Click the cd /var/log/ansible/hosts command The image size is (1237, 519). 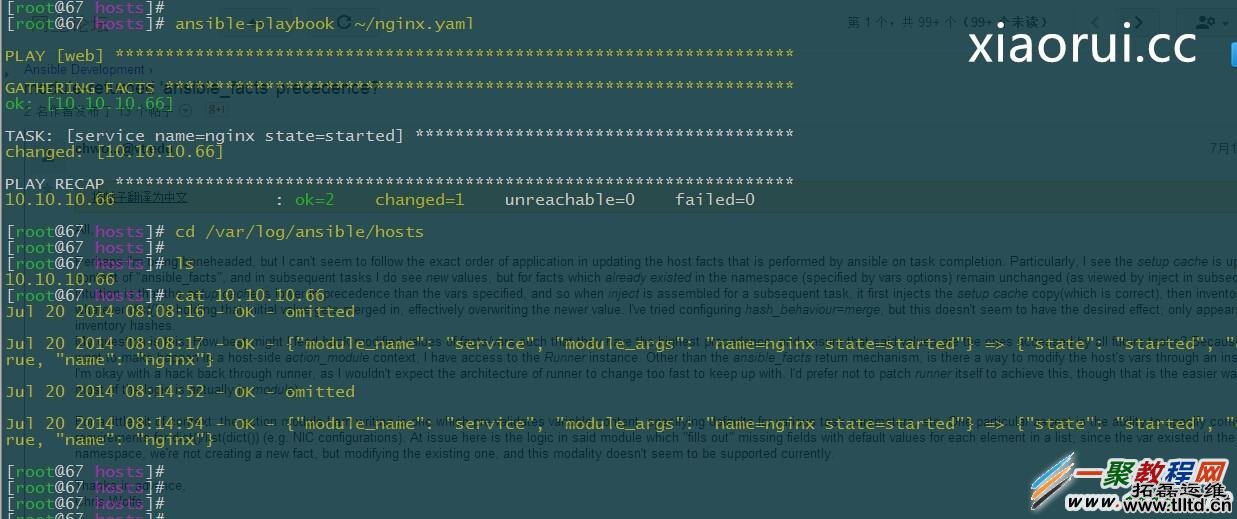click(299, 231)
